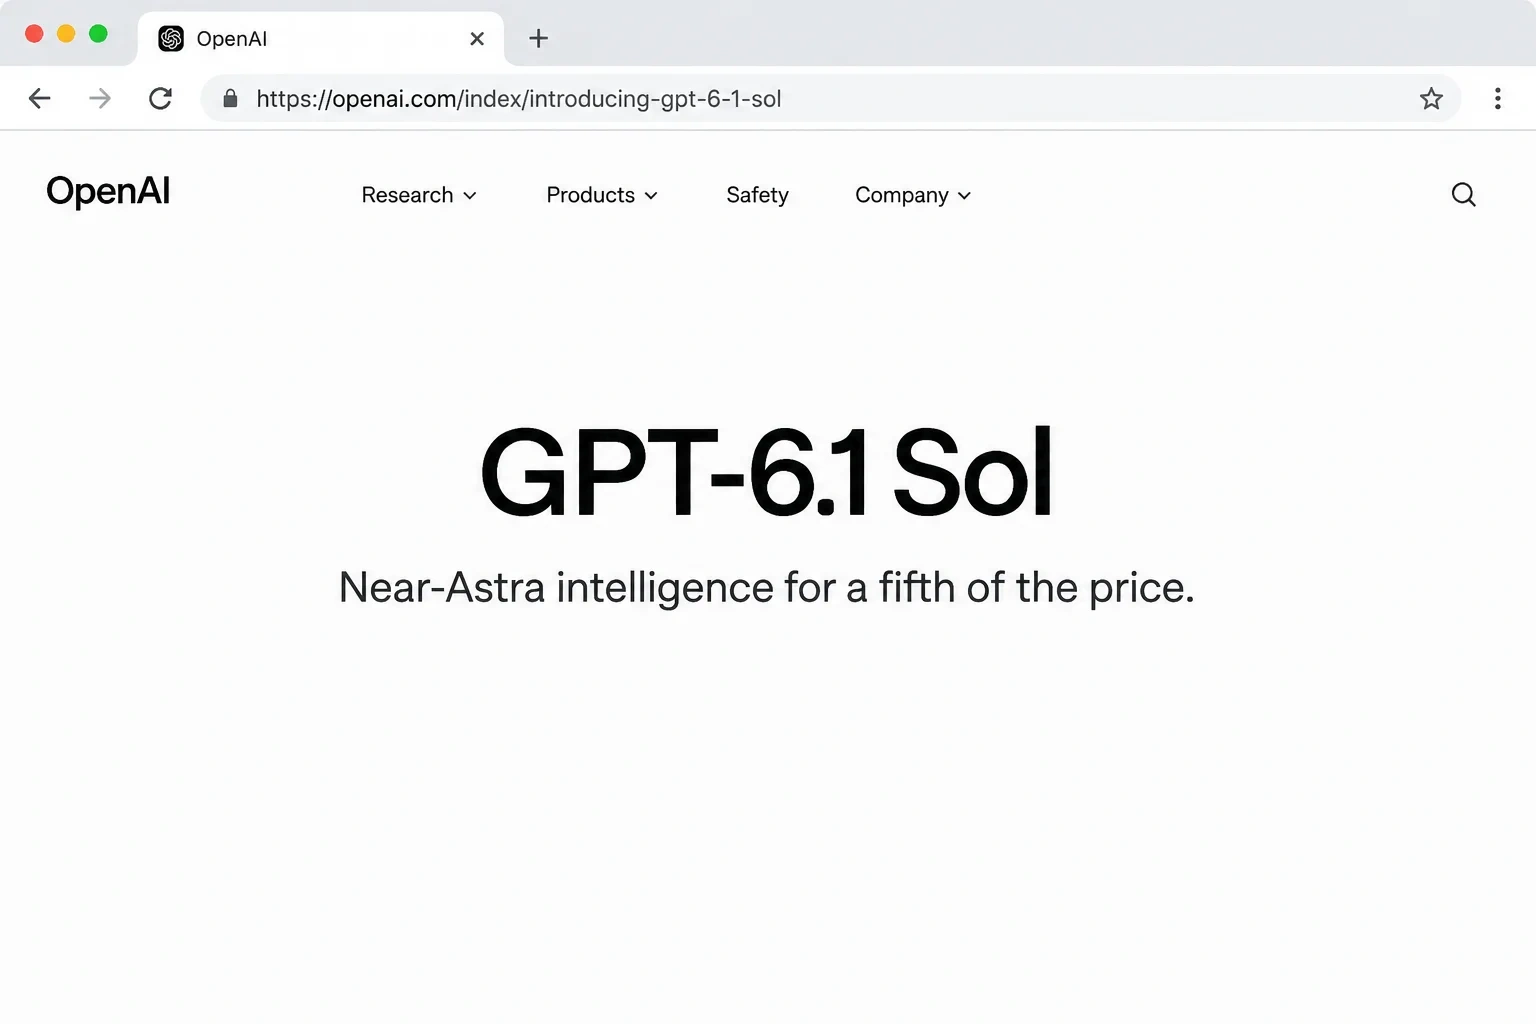Click the 'Near-Astra intelligence' subtitle text
The image size is (1536, 1024).
tap(767, 588)
